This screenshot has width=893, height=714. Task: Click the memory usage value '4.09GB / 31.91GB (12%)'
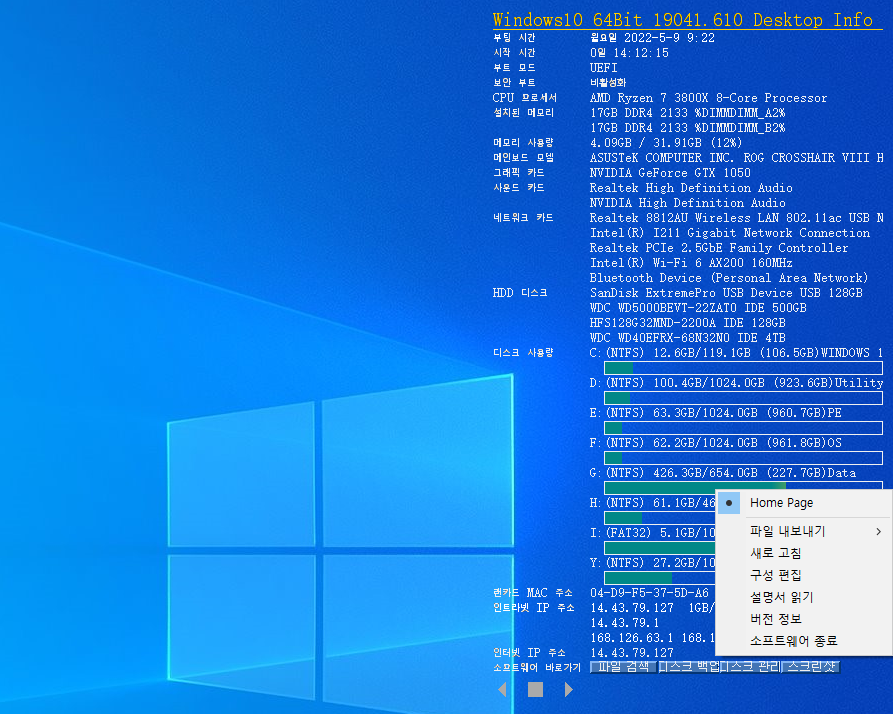point(666,143)
